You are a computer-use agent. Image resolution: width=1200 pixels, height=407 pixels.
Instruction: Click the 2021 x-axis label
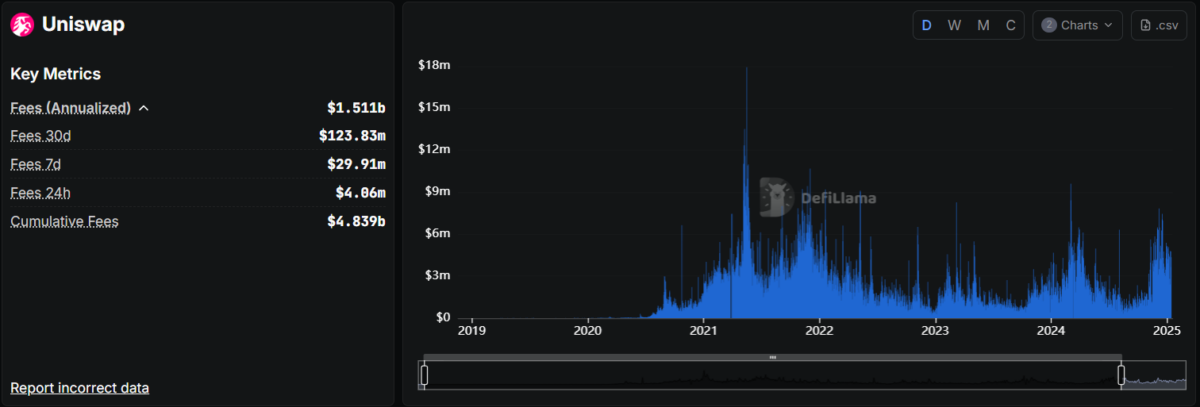click(704, 330)
